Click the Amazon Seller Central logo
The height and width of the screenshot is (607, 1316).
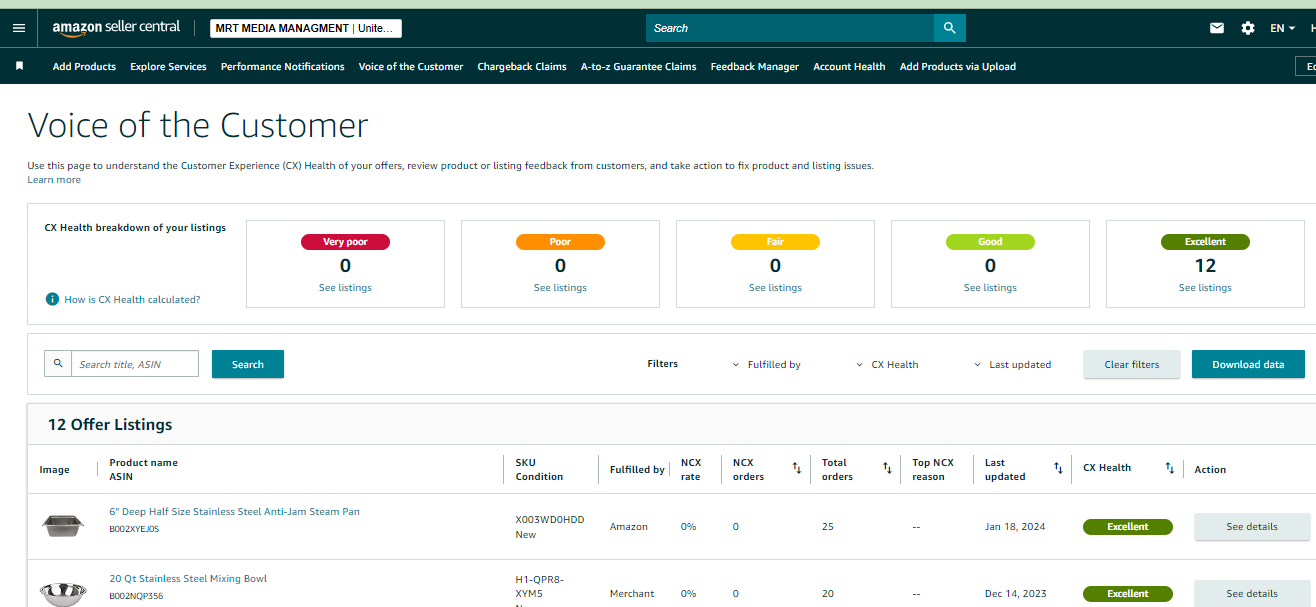click(x=116, y=28)
